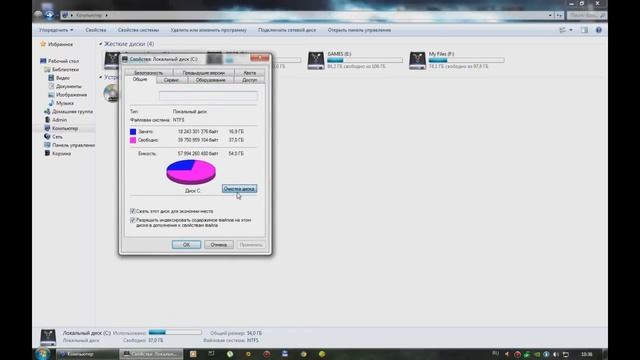The width and height of the screenshot is (640, 360).
Task: Select the Local Disk (C:) drive icon in Explorer
Action: 111,60
